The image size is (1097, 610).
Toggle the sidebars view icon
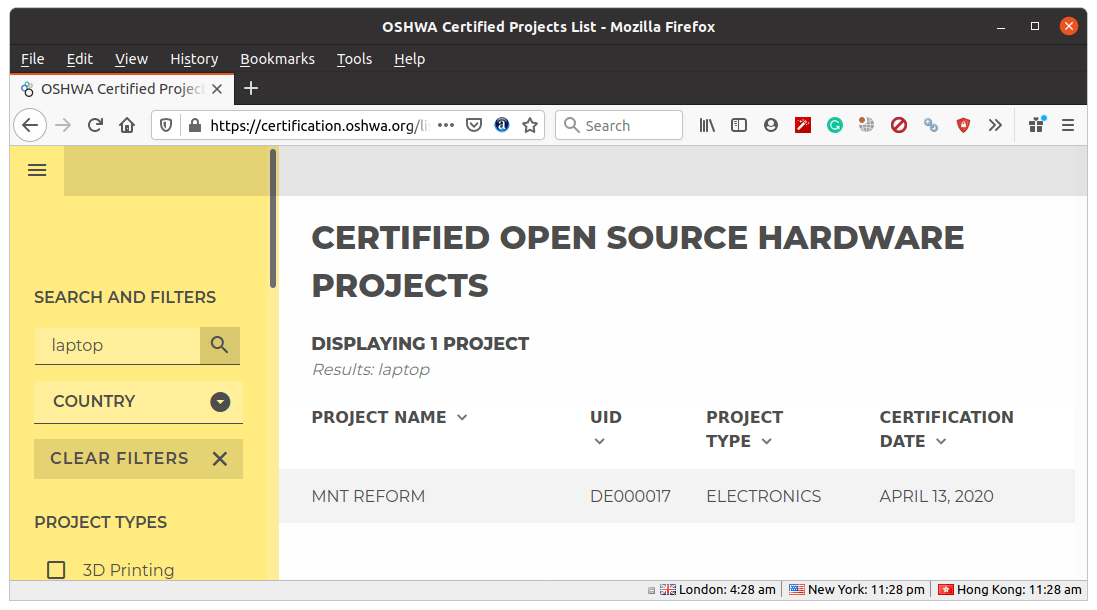pos(739,125)
